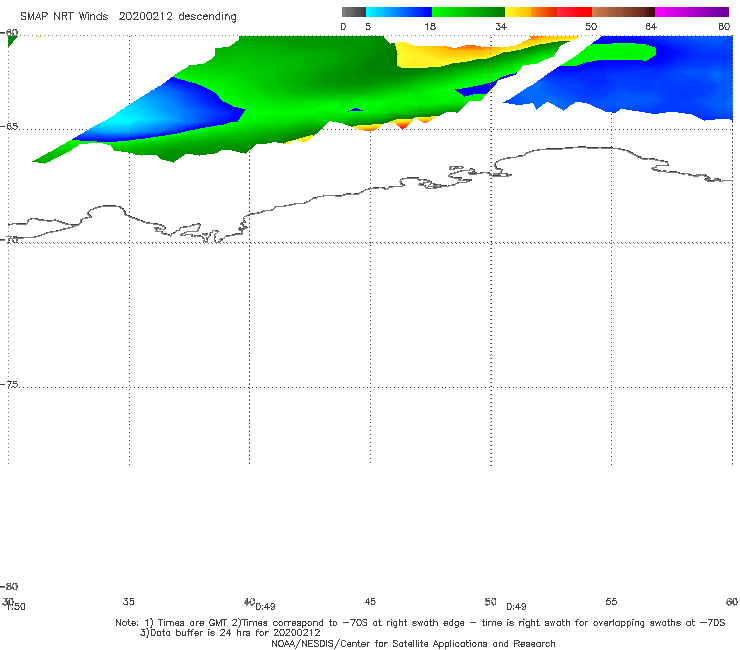Click the swath time label beside longitude 40
Screen dimensions: 740x650
click(266, 607)
